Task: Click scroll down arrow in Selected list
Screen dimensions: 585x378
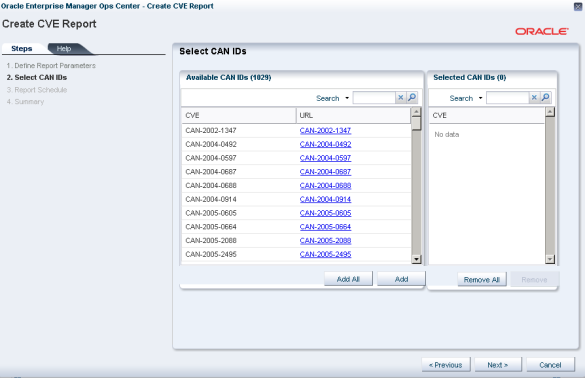Action: [550, 259]
